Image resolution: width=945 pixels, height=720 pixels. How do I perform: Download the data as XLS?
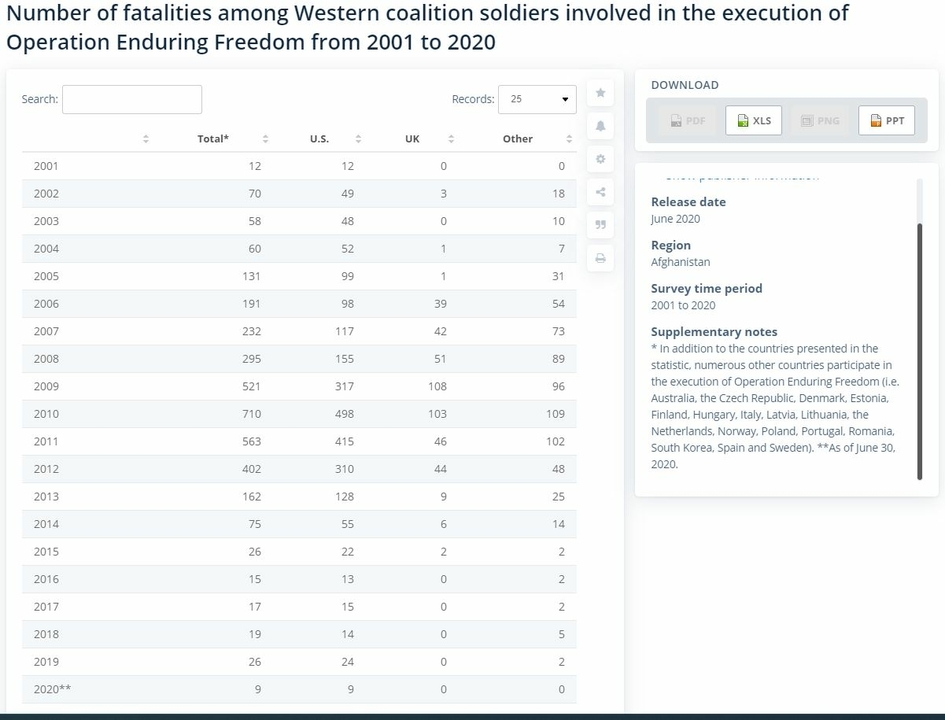click(753, 121)
